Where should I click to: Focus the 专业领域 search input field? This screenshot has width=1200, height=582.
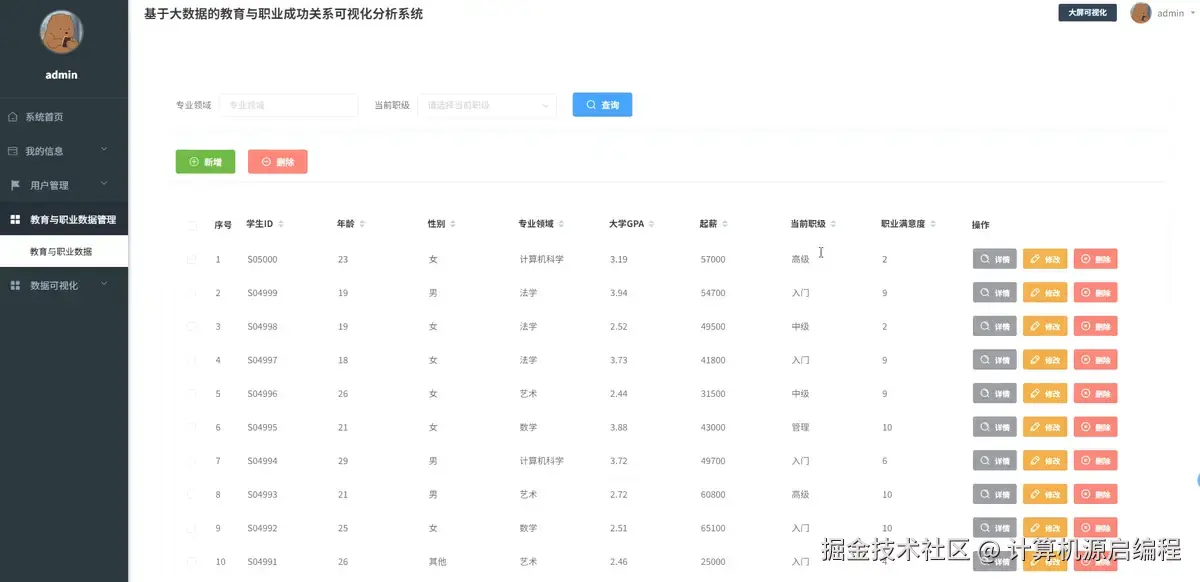pos(288,105)
